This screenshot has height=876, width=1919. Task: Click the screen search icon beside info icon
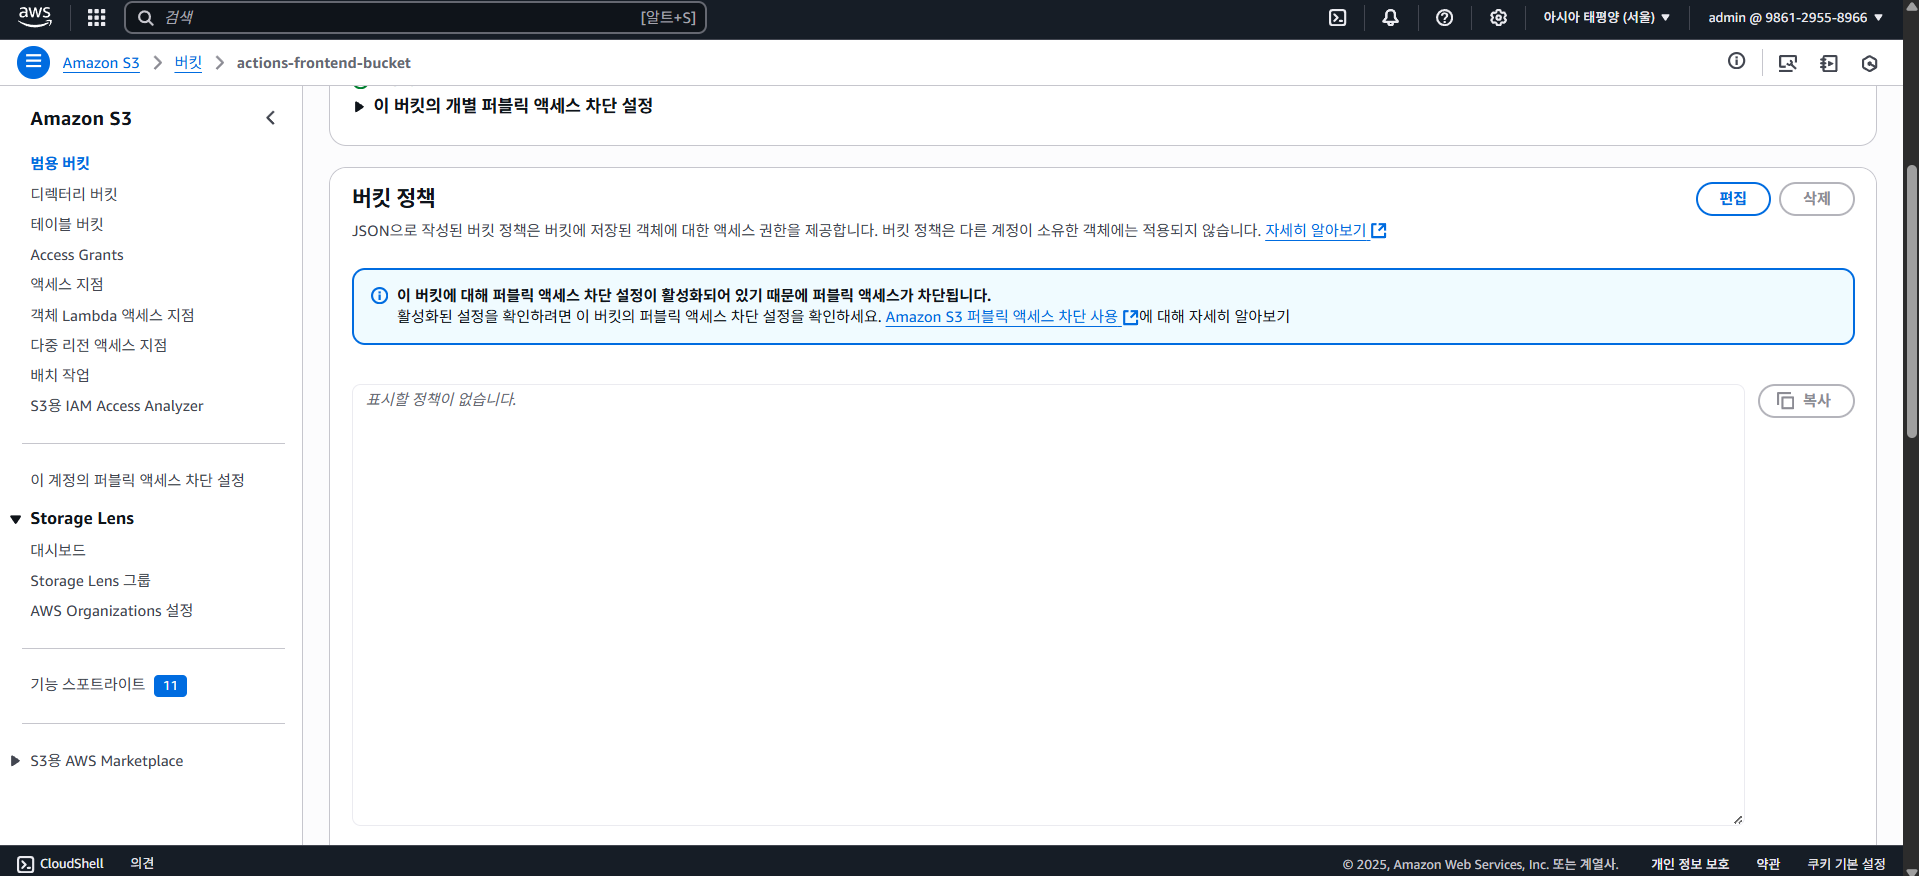1787,63
